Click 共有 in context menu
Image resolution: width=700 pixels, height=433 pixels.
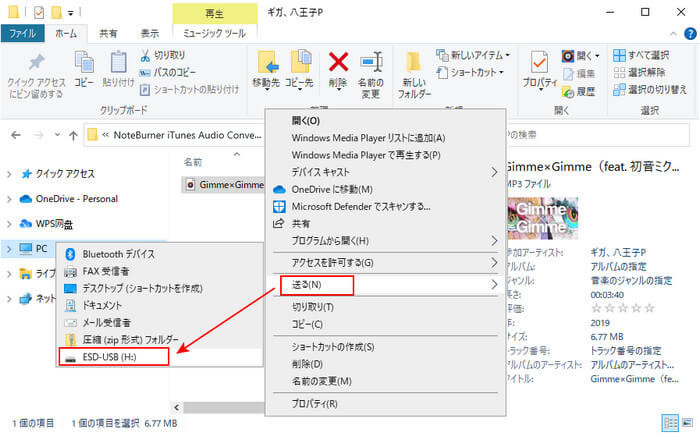(x=386, y=224)
